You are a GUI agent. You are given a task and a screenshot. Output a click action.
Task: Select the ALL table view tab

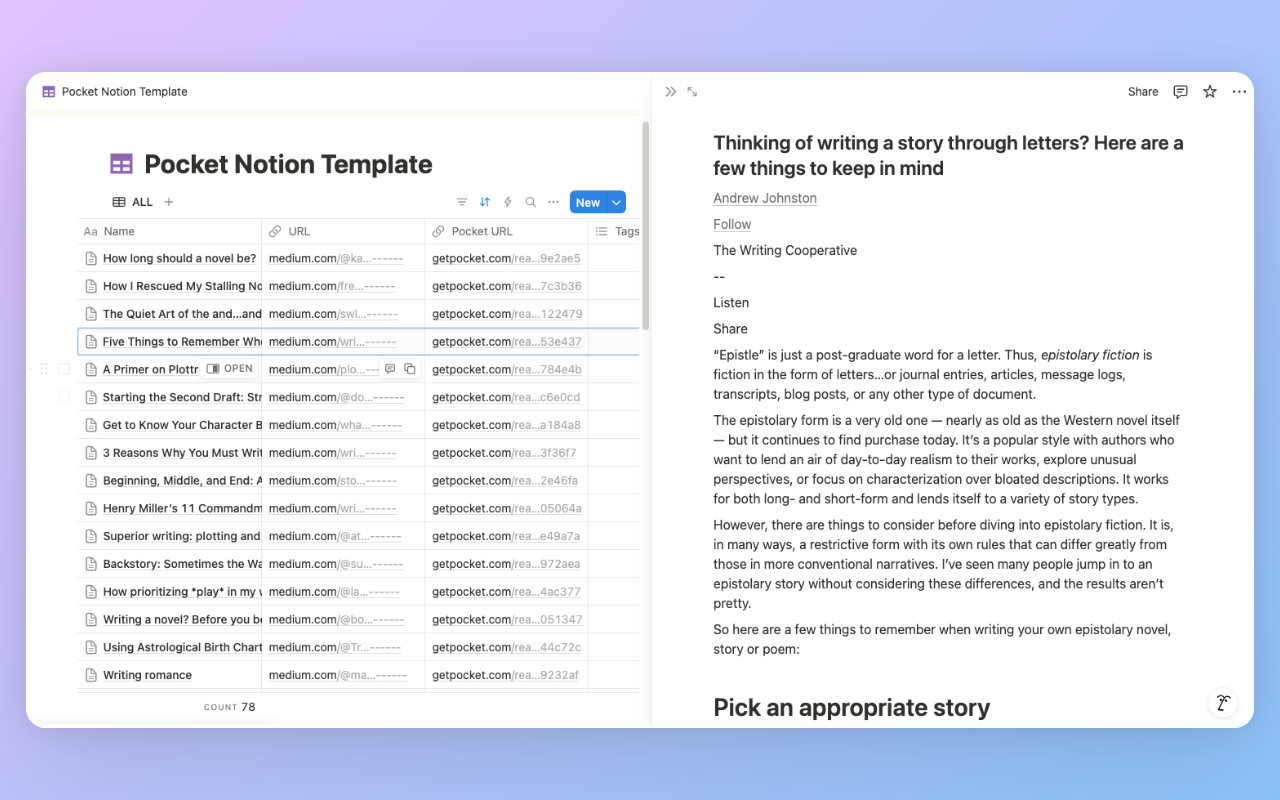click(133, 202)
